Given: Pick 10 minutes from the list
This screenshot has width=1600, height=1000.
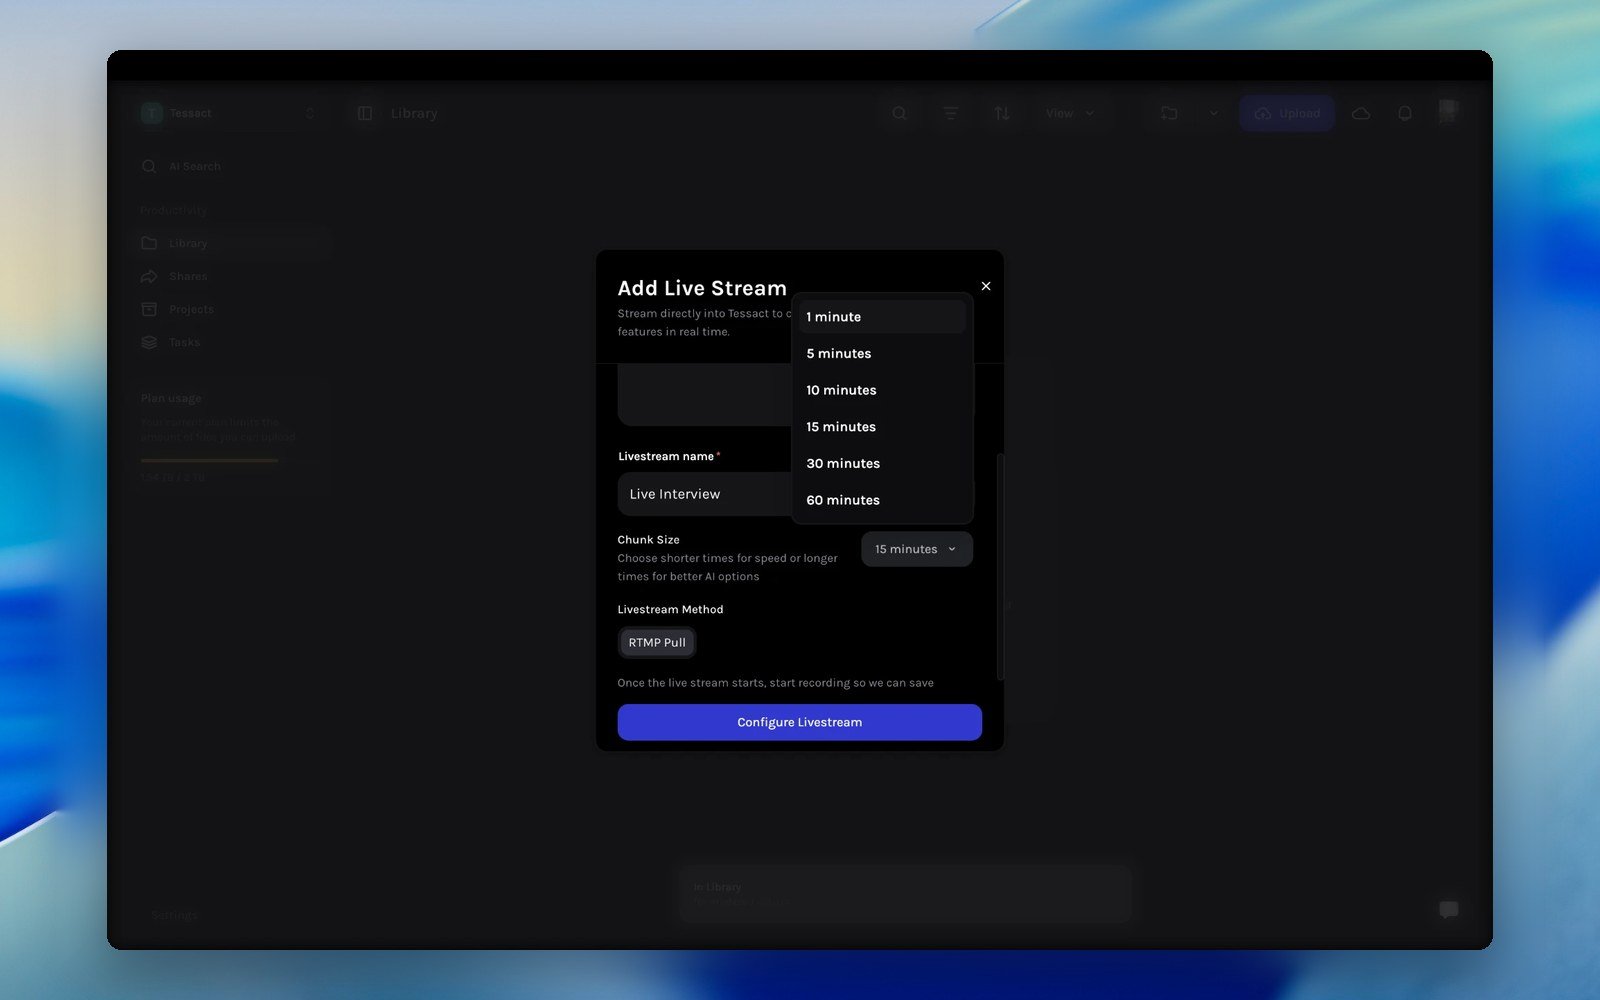Looking at the screenshot, I should pos(882,390).
